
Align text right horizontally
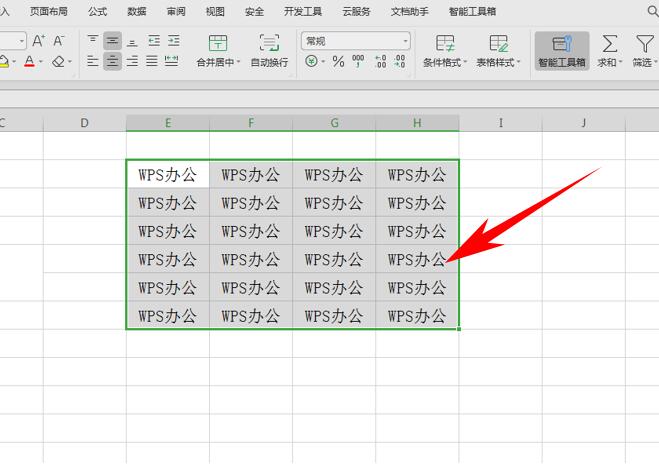pos(132,62)
